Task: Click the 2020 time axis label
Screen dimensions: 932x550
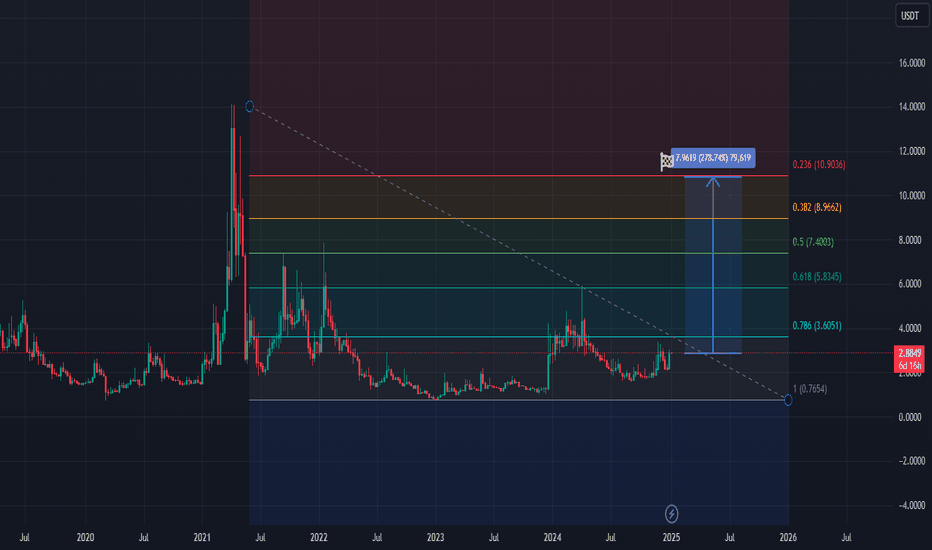Action: click(86, 538)
